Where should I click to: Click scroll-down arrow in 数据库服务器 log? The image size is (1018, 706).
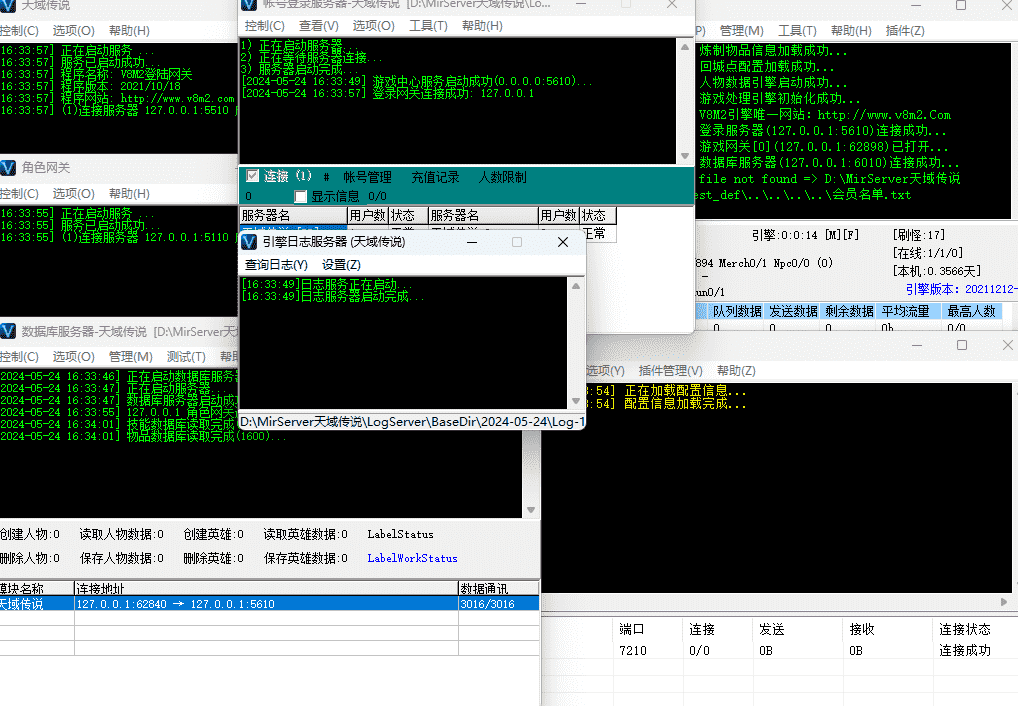(x=531, y=510)
